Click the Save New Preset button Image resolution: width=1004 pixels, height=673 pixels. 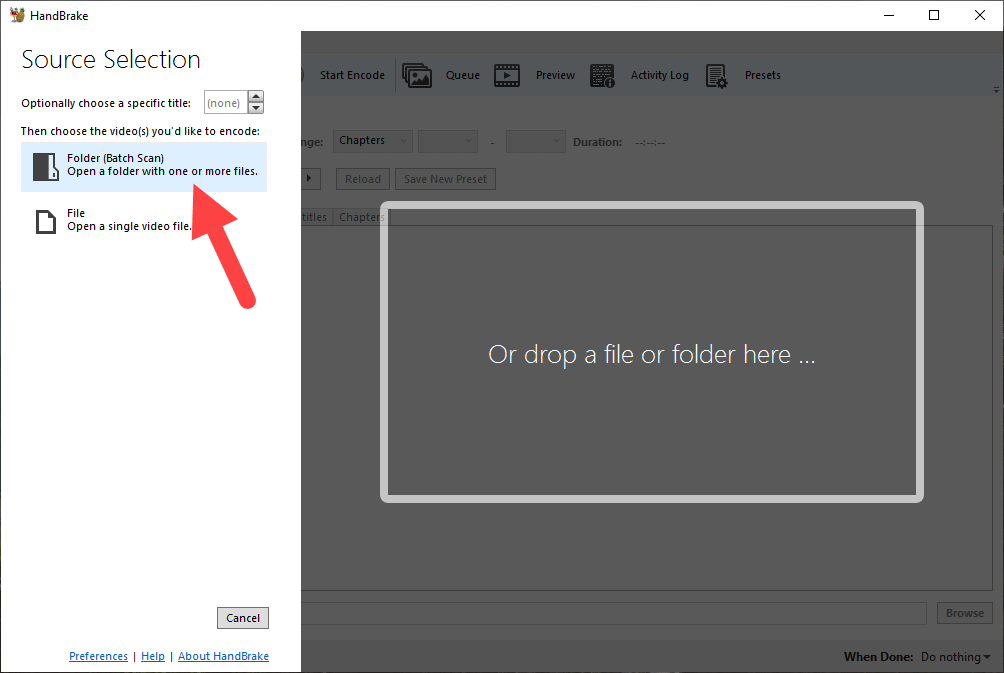445,179
